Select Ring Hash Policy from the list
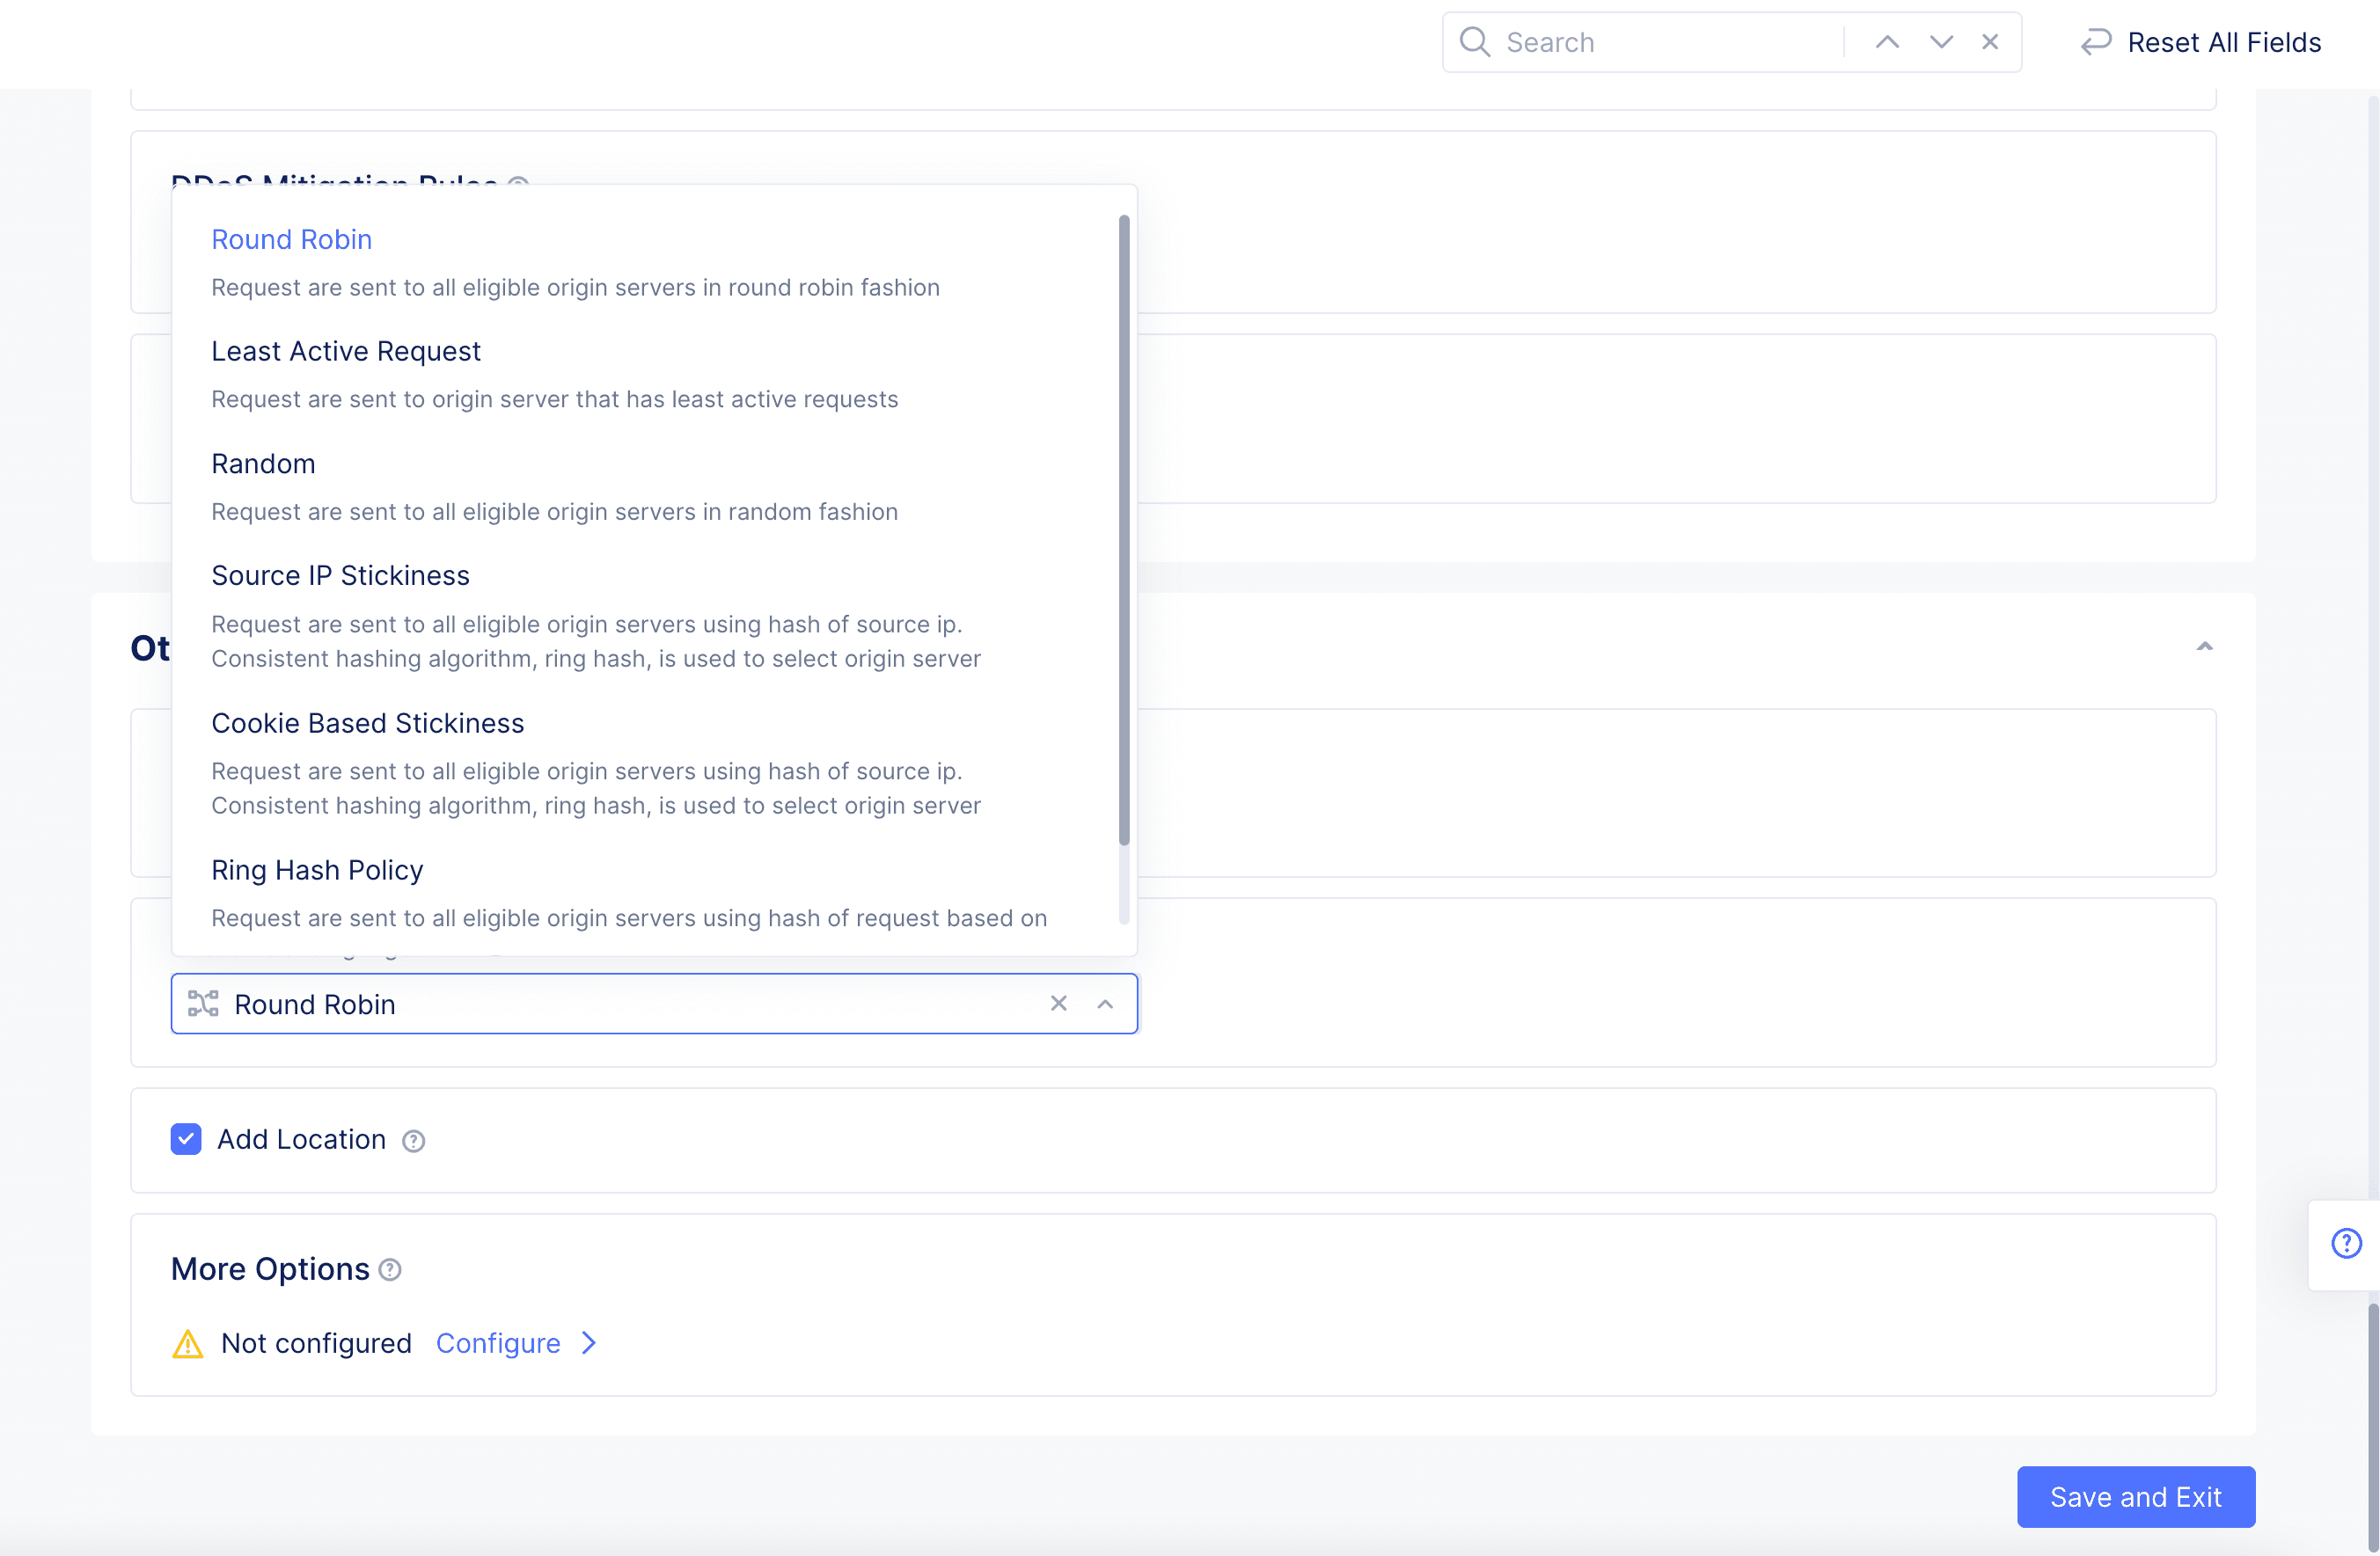The height and width of the screenshot is (1556, 2380). coord(316,868)
